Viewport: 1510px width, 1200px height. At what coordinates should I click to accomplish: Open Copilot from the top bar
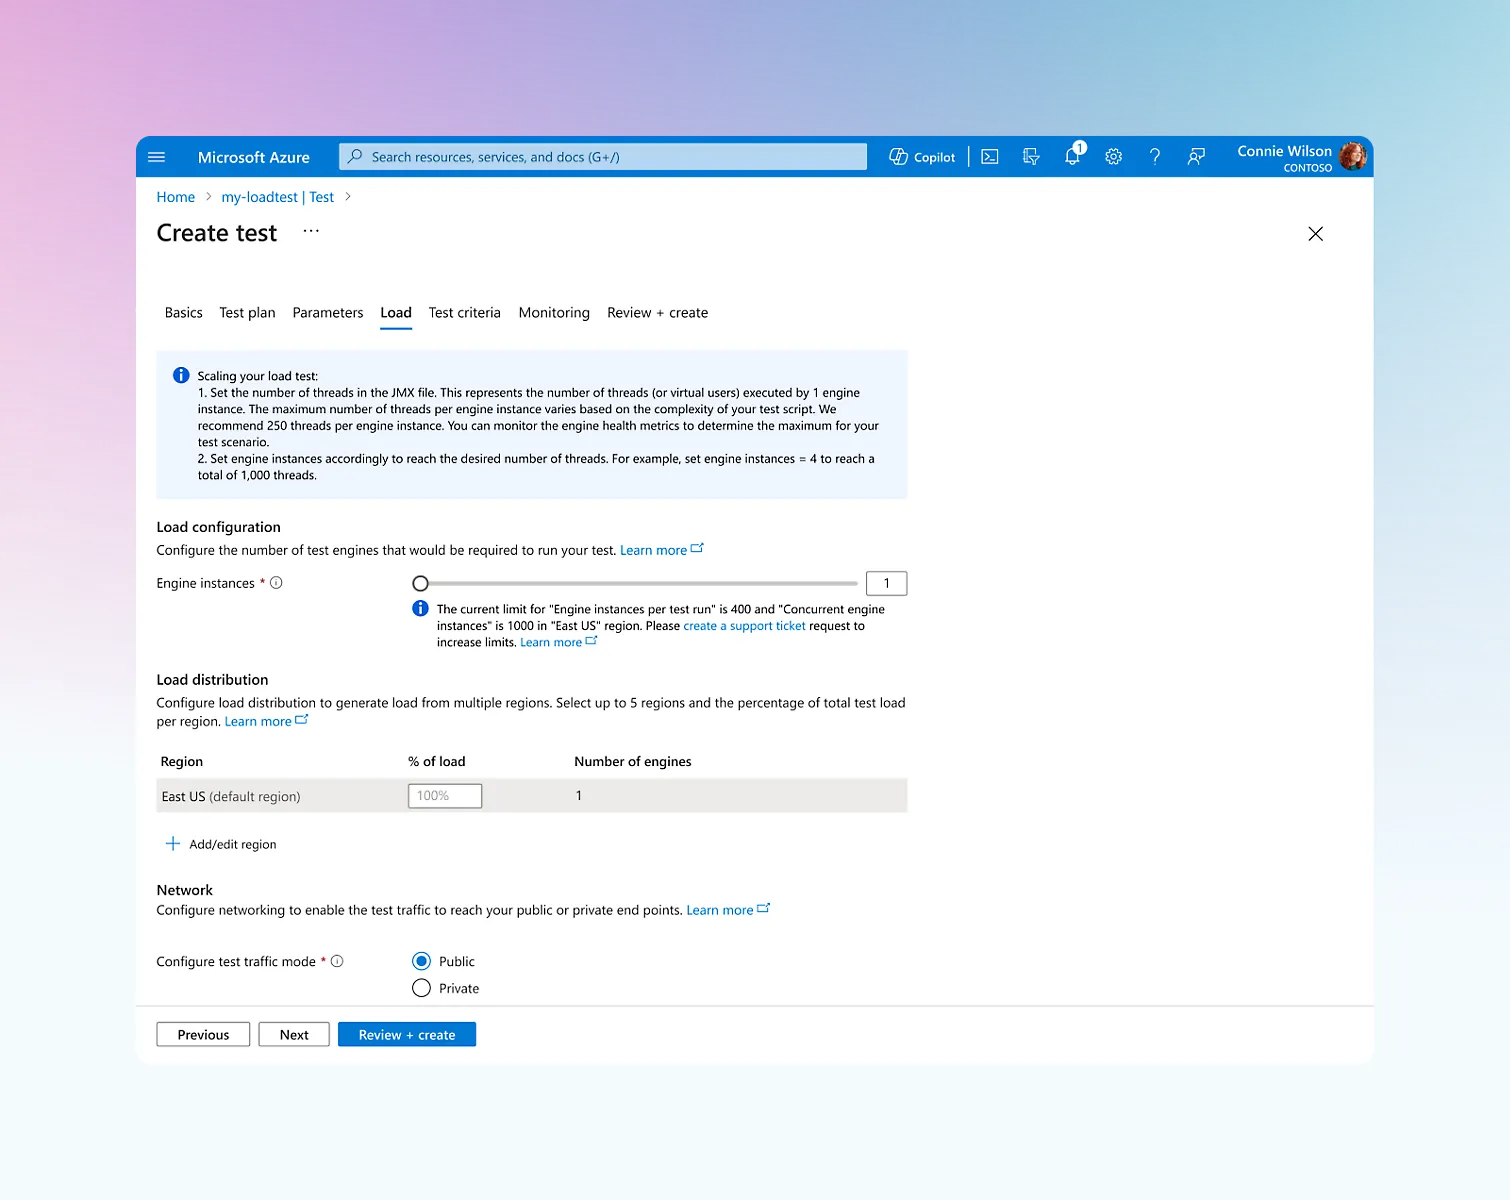pos(922,157)
